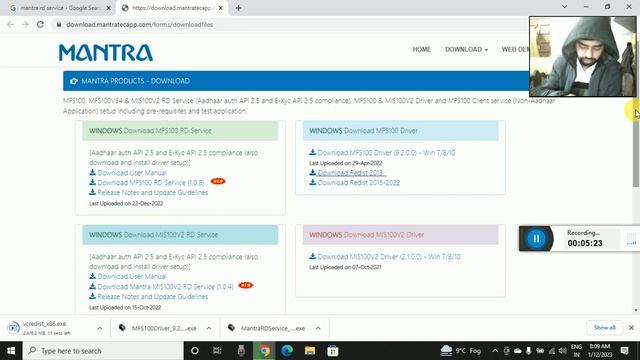
Task: Close the download.mantratecapp tab
Action: click(220, 8)
